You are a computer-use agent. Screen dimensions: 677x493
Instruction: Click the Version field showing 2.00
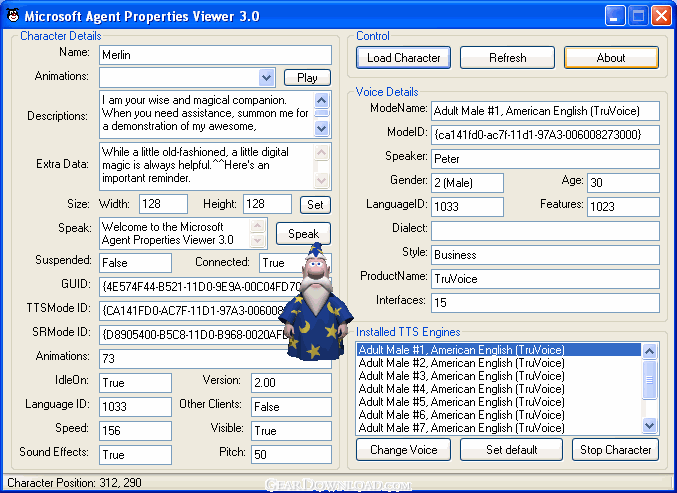(291, 383)
